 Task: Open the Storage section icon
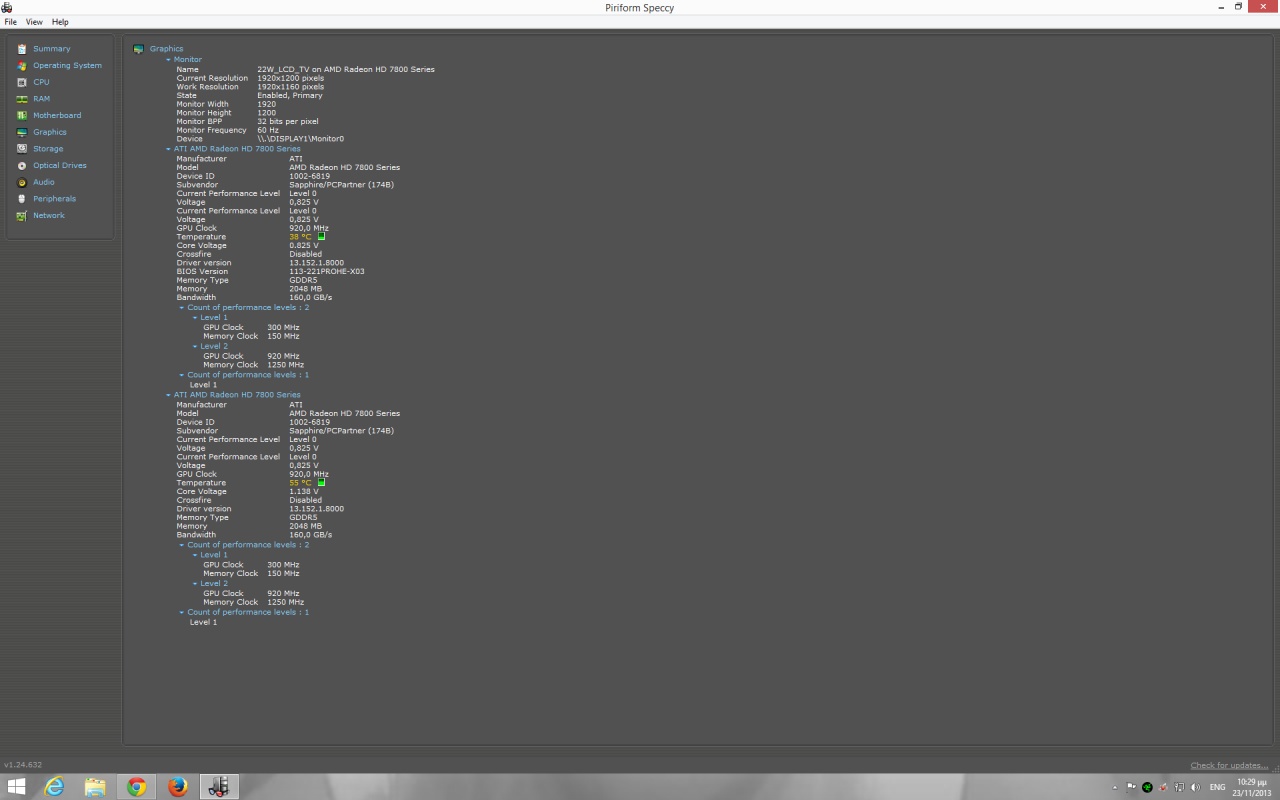22,149
